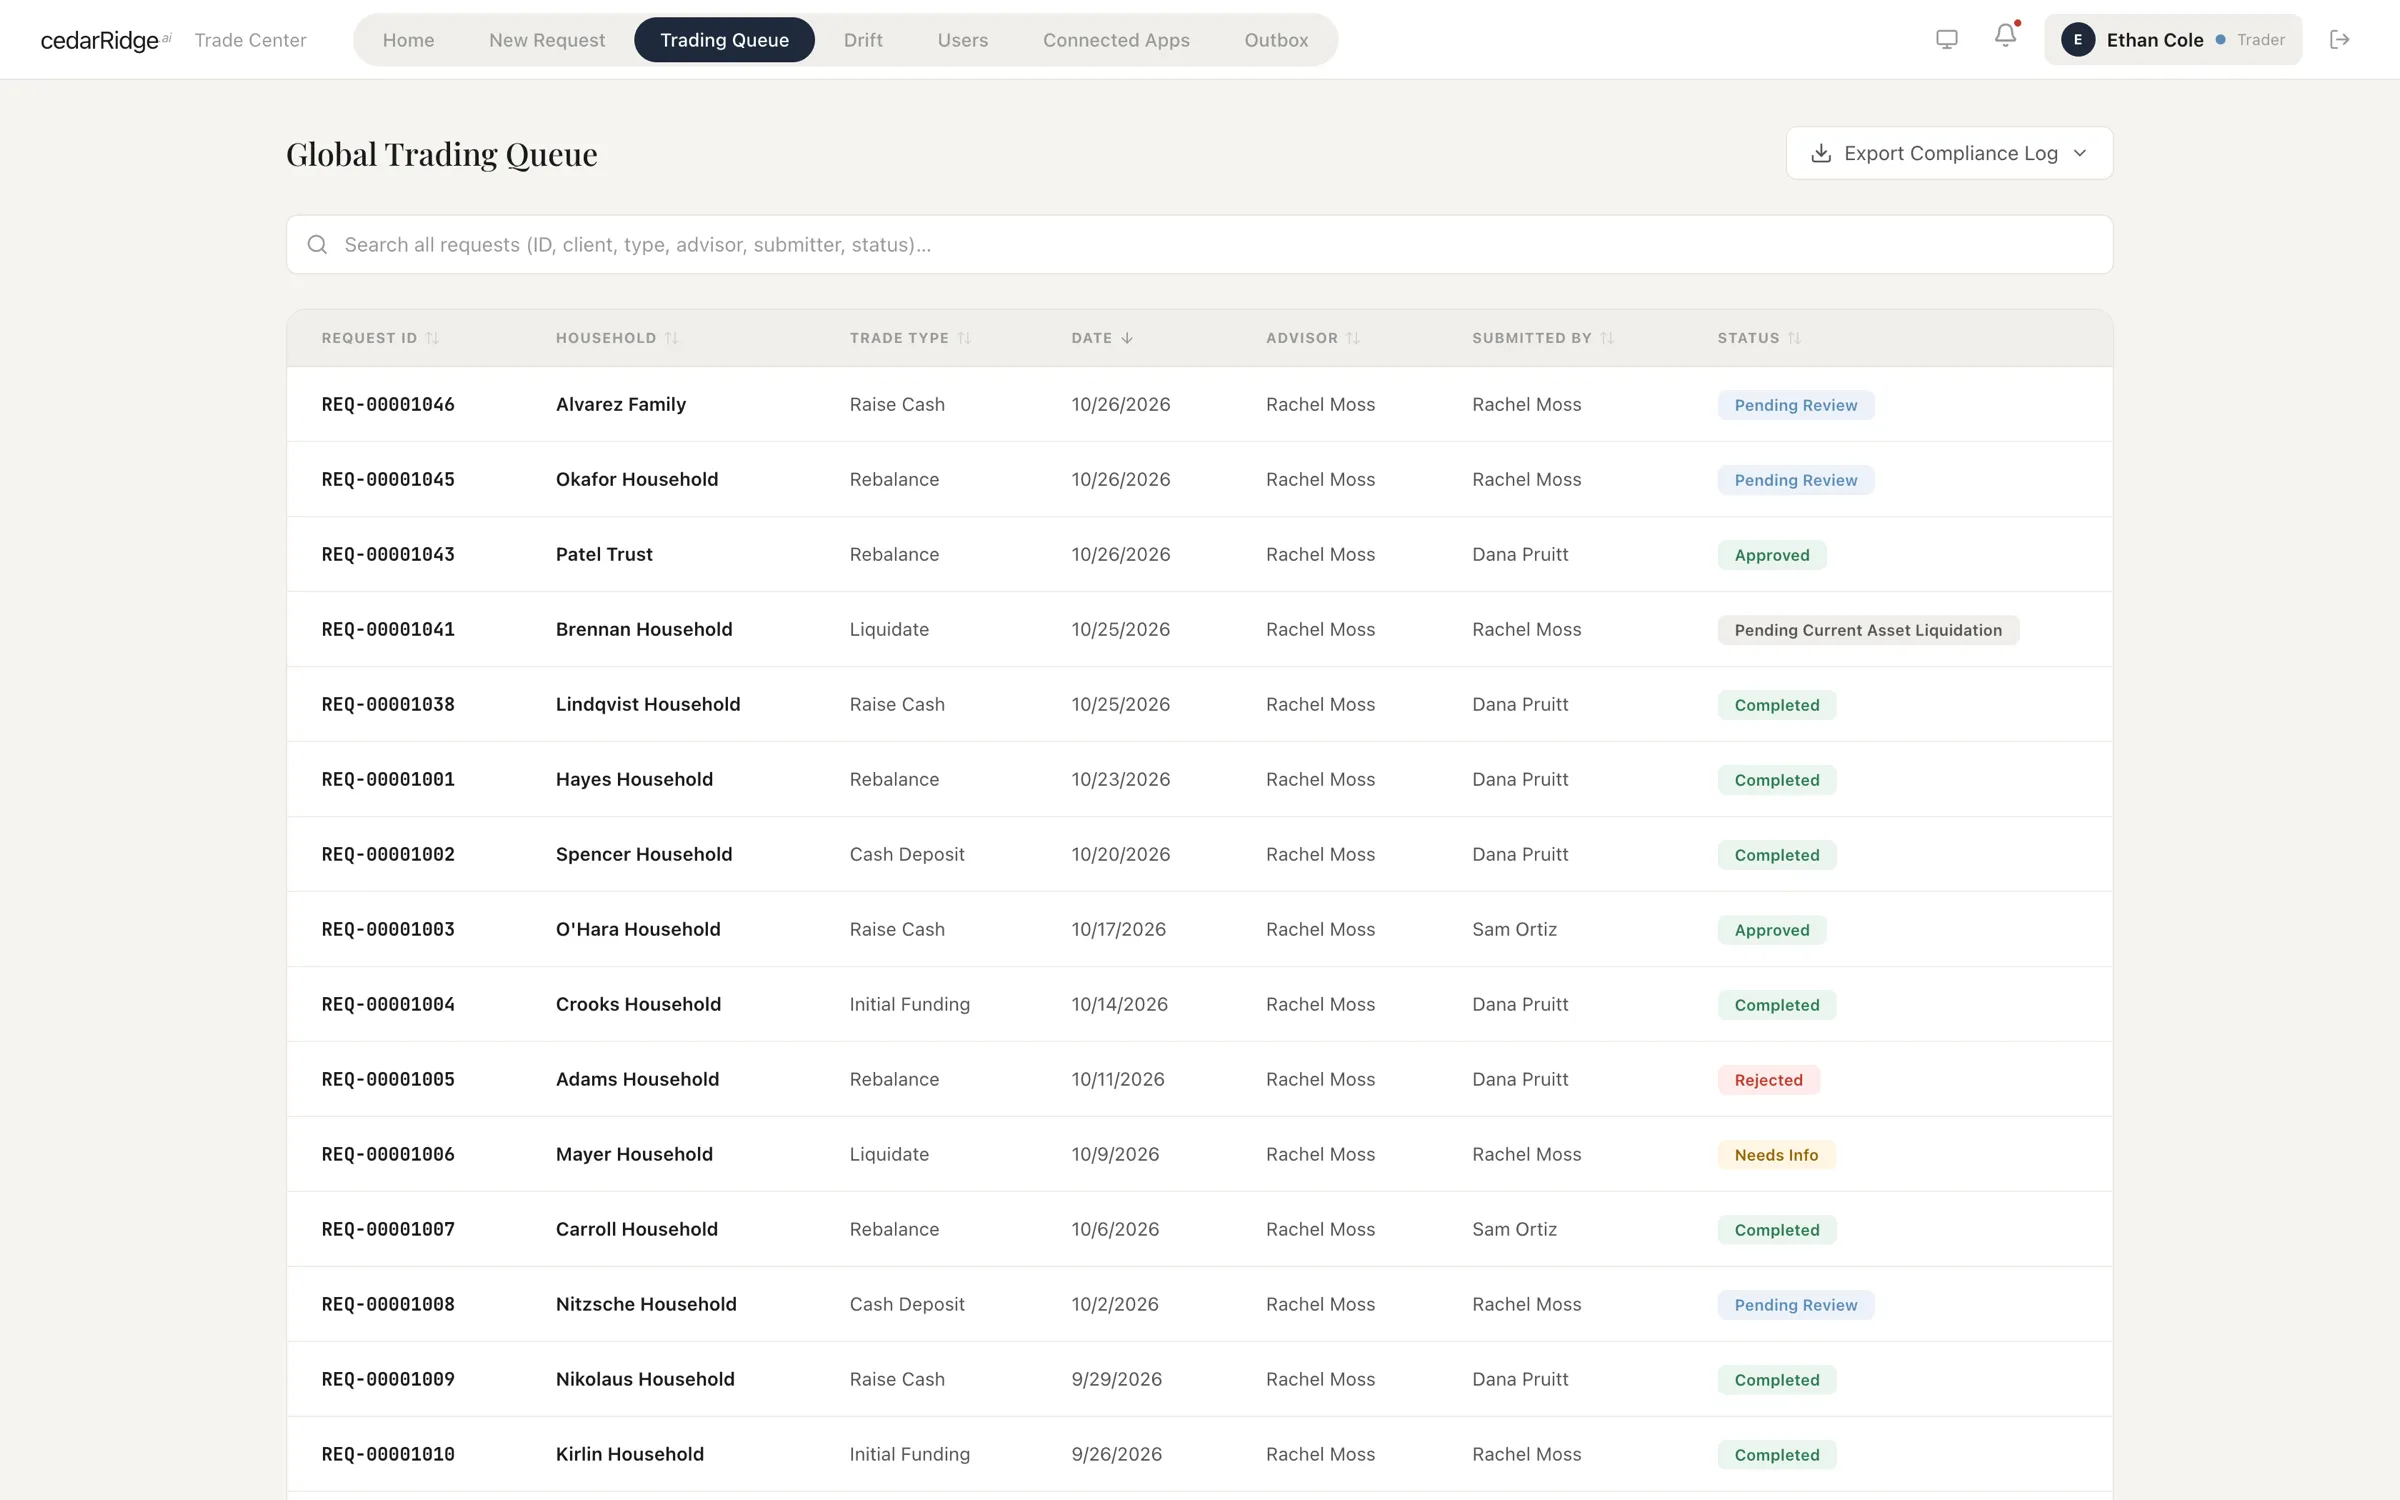Screen dimensions: 2400x1500
Task: Click the Kirlin Household entry
Action: [x=629, y=1455]
